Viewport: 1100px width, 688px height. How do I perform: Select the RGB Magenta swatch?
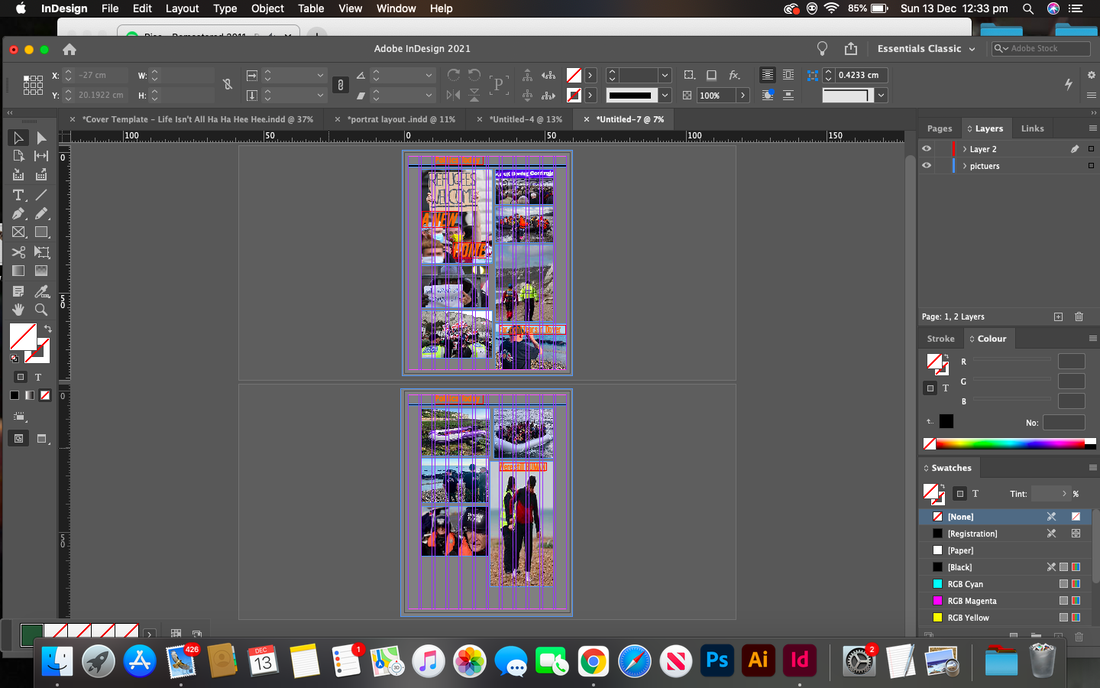(1005, 600)
